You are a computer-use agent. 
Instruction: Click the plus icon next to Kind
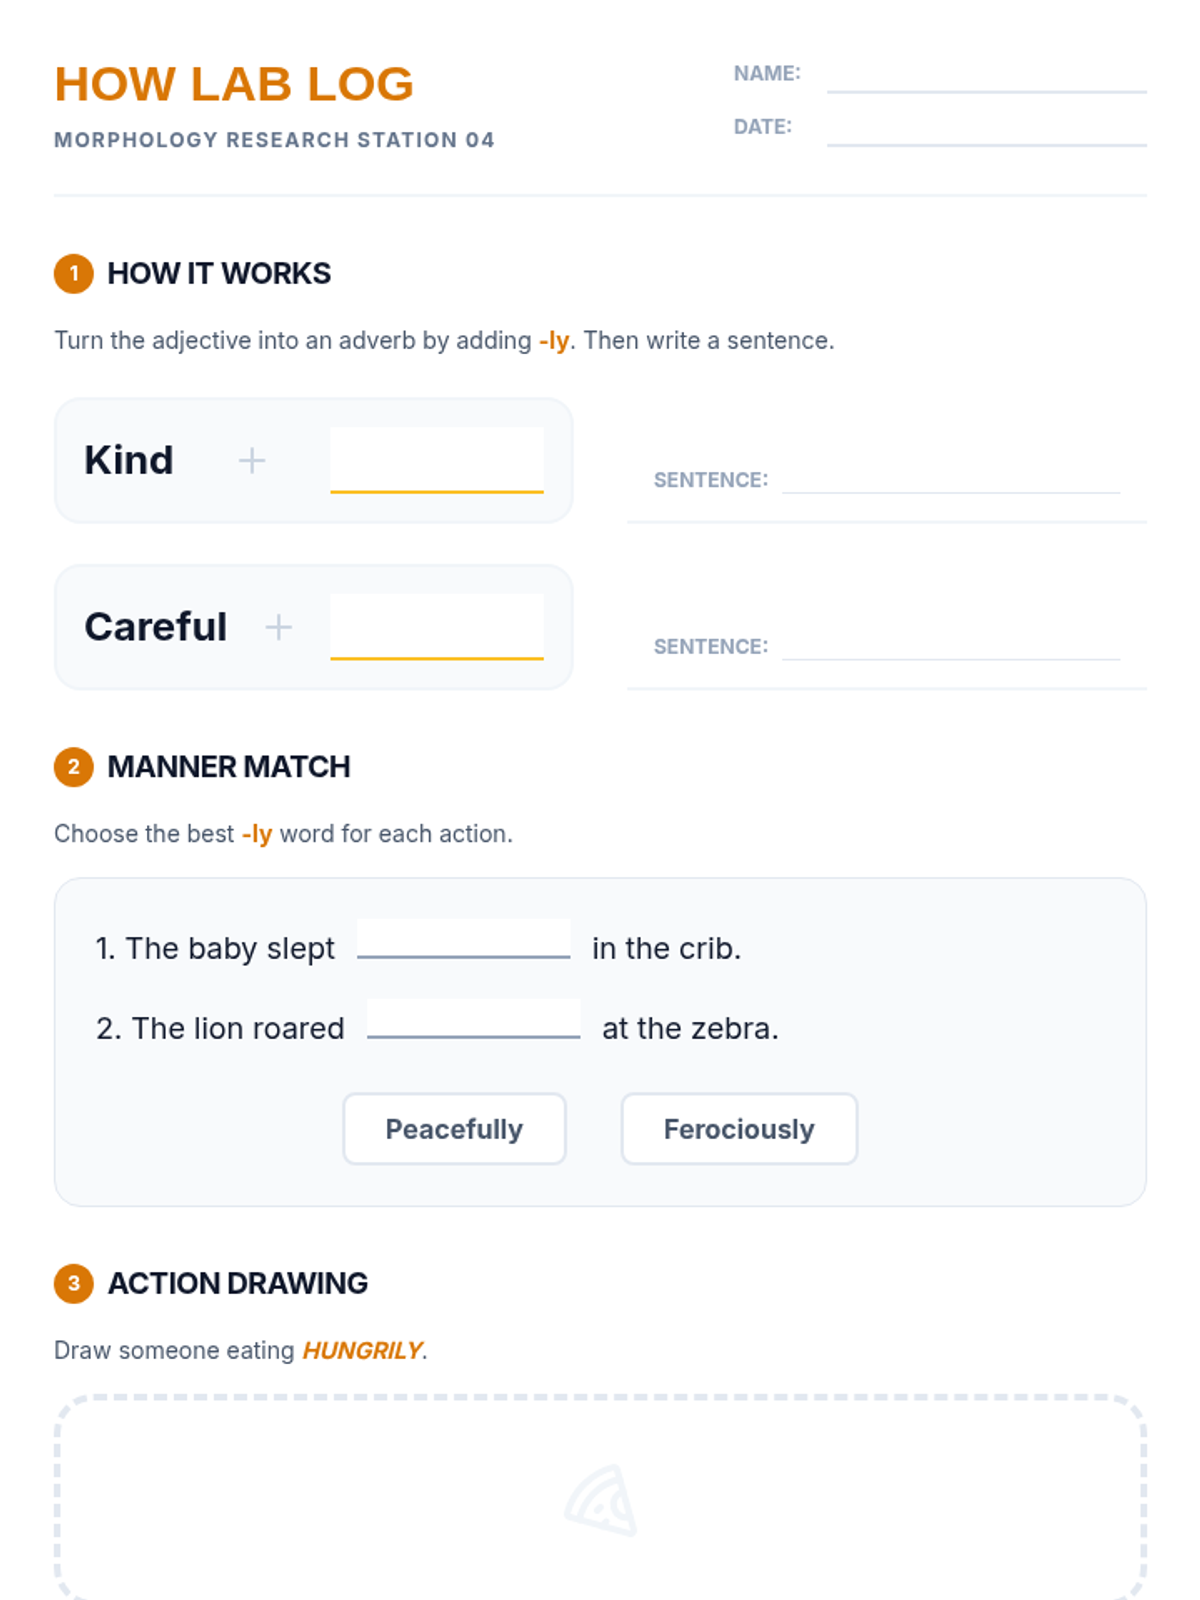(252, 461)
